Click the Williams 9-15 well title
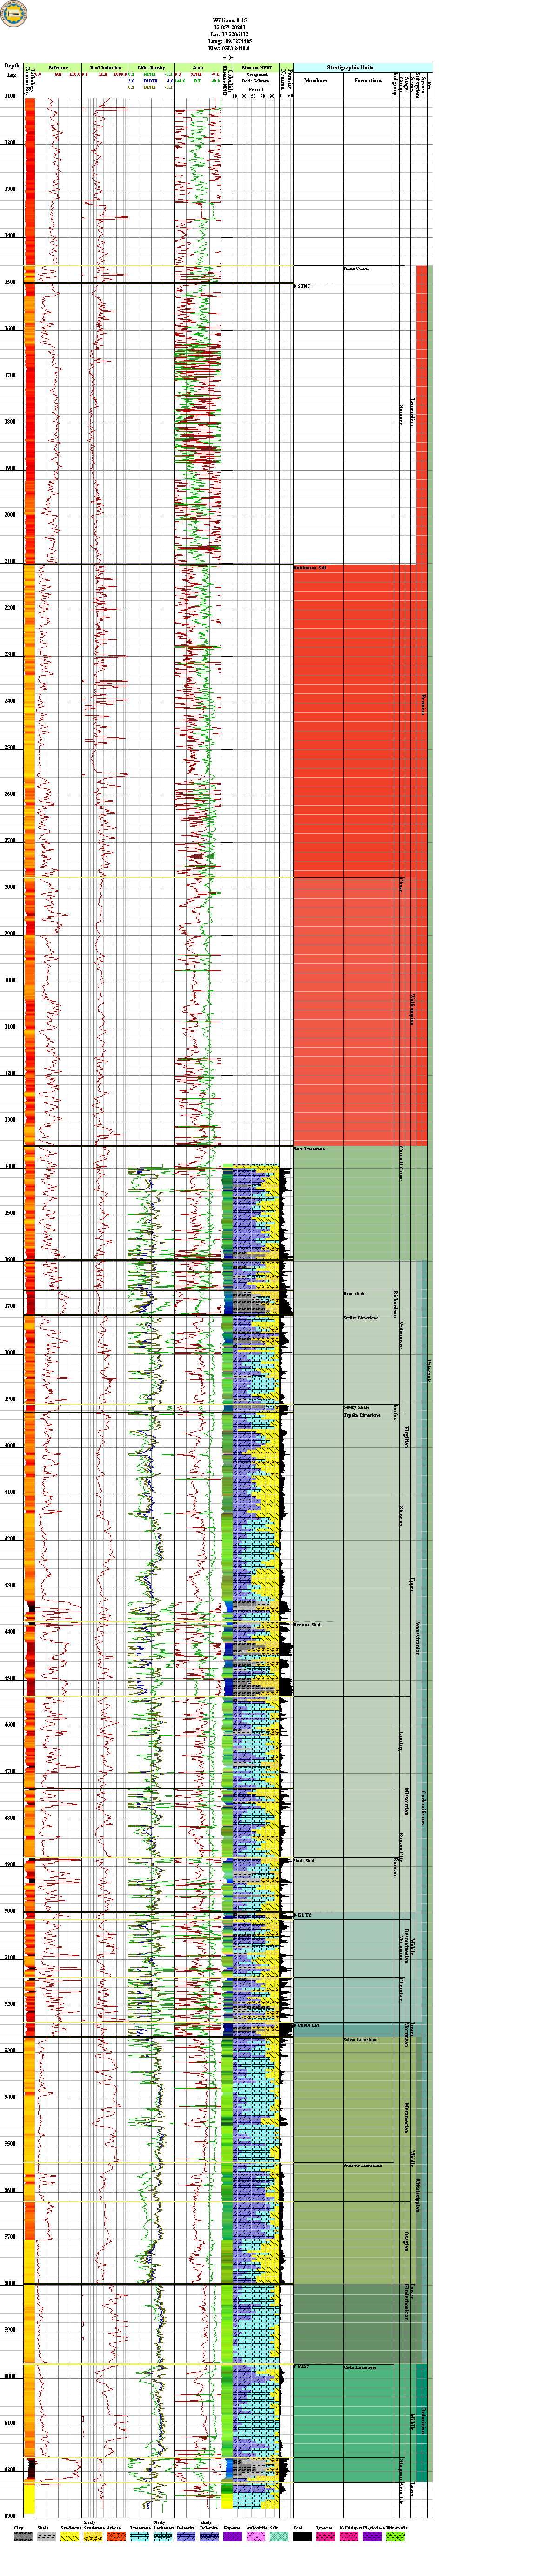549x2576 pixels. 230,19
